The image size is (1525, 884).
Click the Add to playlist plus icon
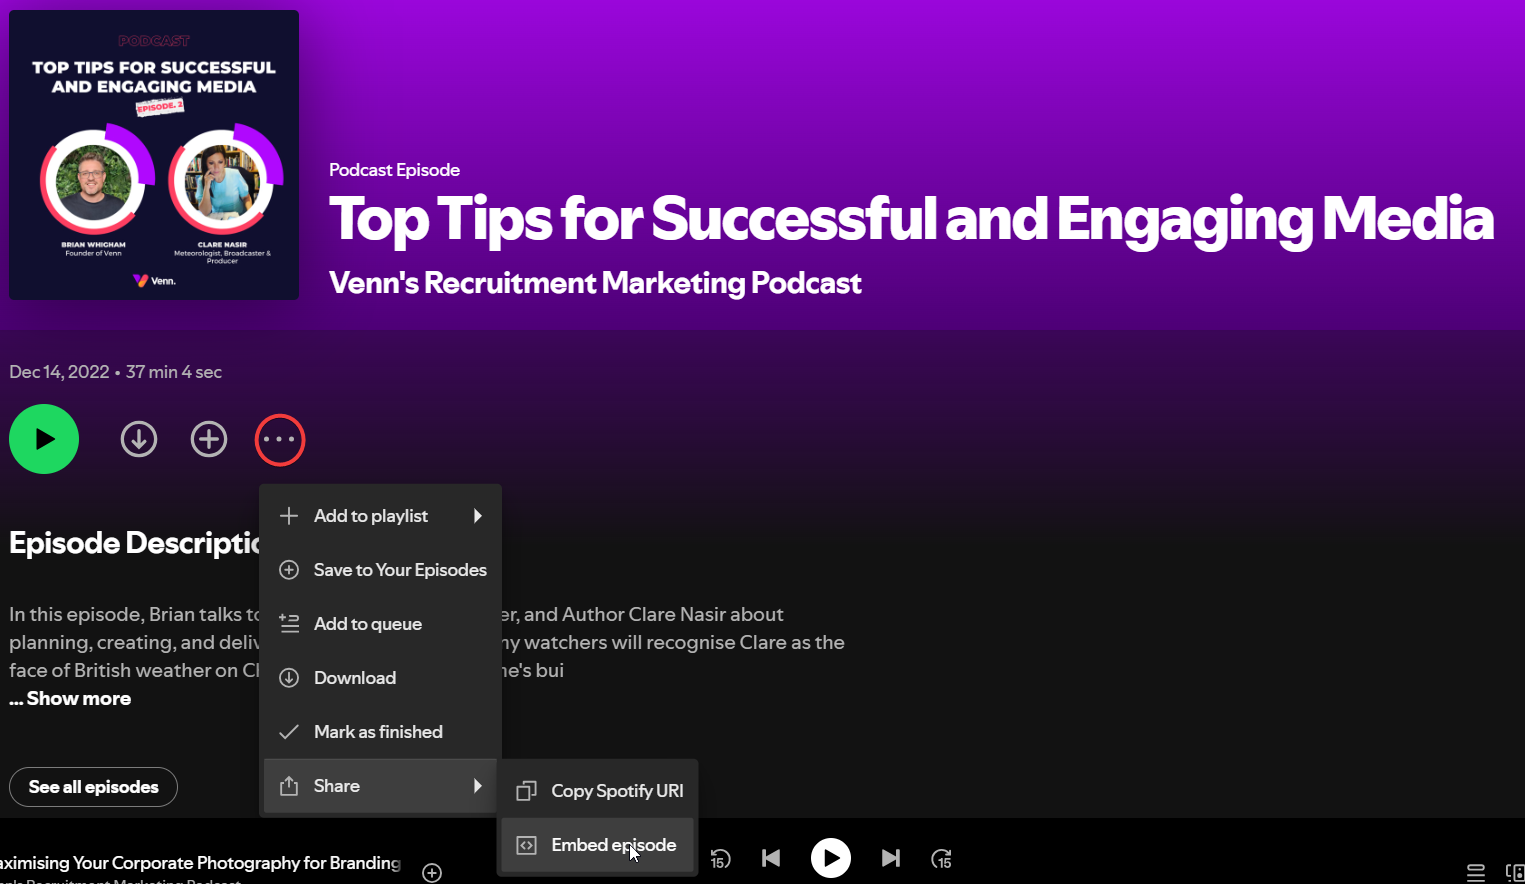[x=289, y=516]
